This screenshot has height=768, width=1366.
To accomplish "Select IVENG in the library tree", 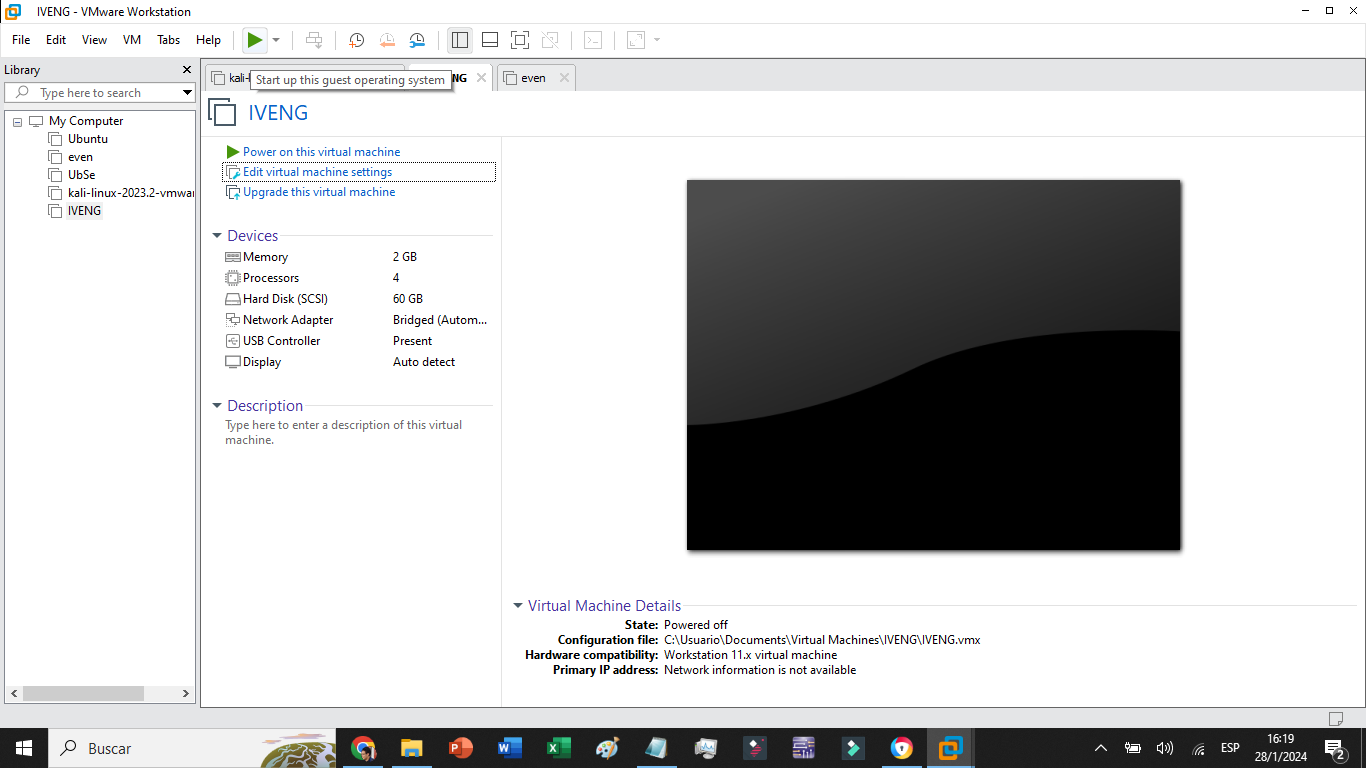I will (84, 211).
